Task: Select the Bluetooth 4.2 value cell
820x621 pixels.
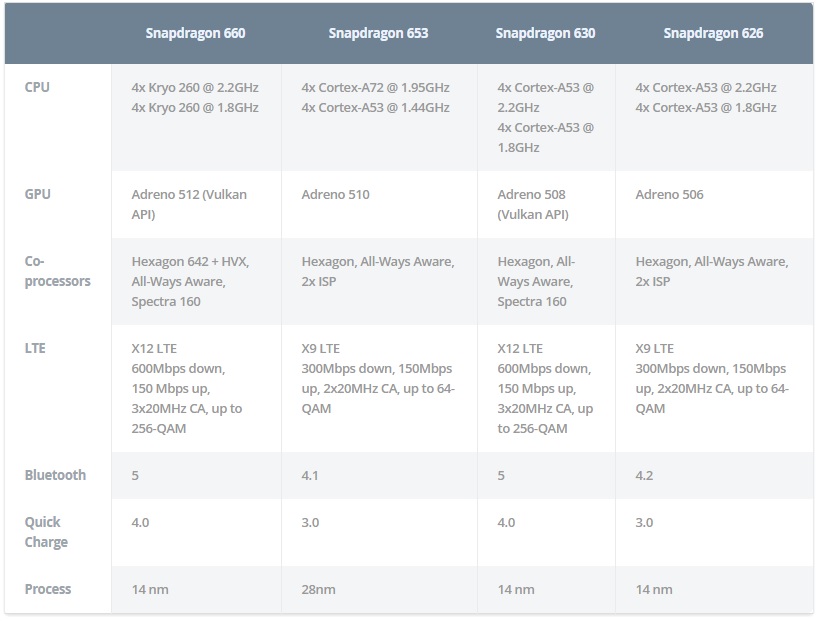Action: pos(714,476)
